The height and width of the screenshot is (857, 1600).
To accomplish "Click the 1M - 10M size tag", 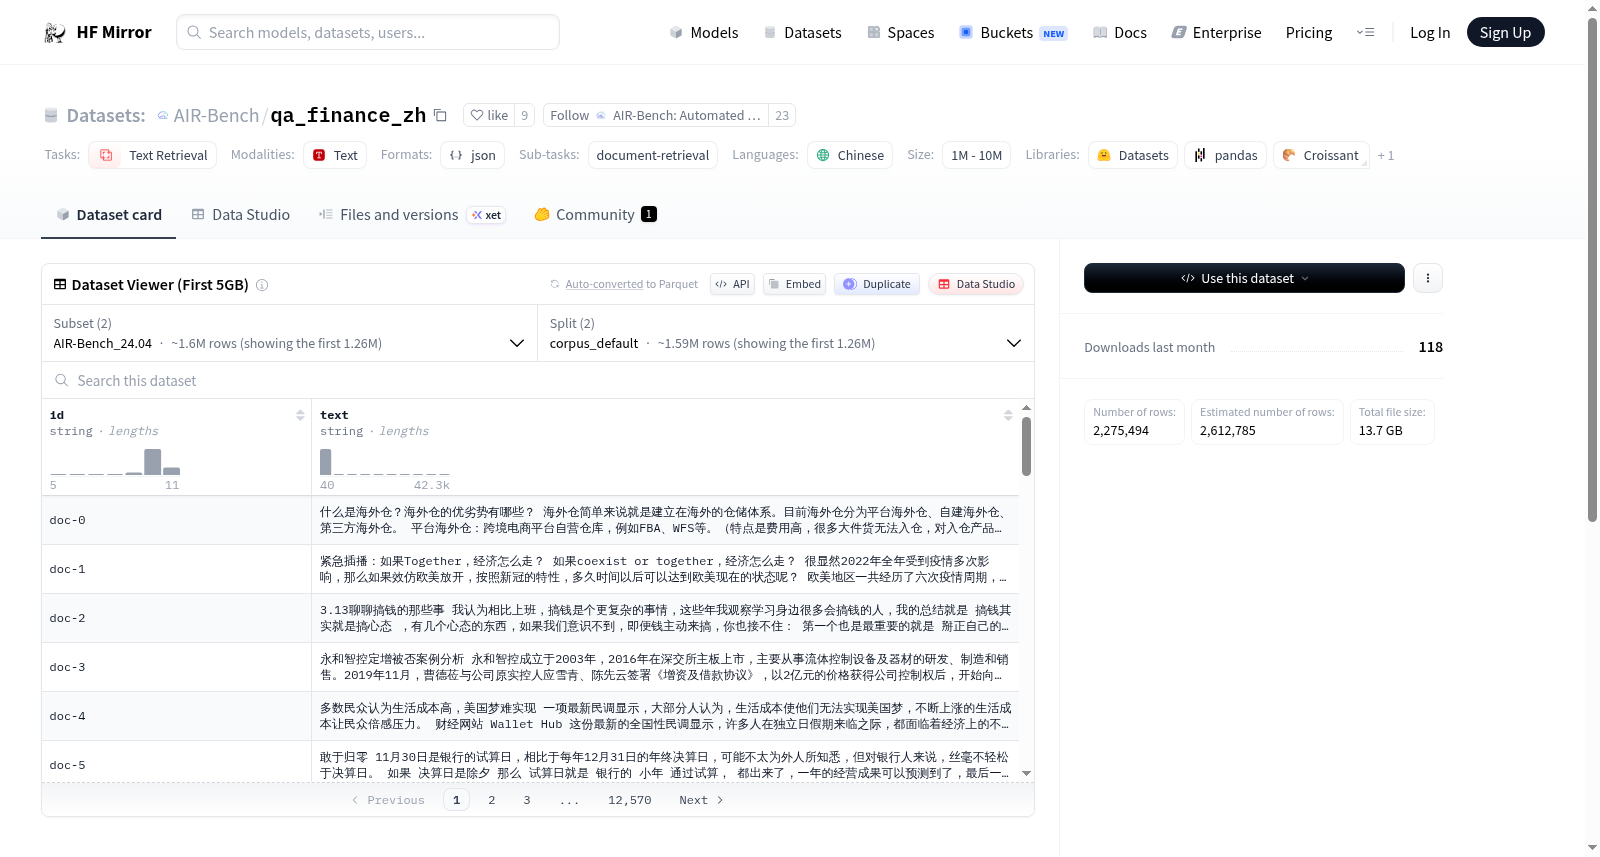I will pos(977,155).
